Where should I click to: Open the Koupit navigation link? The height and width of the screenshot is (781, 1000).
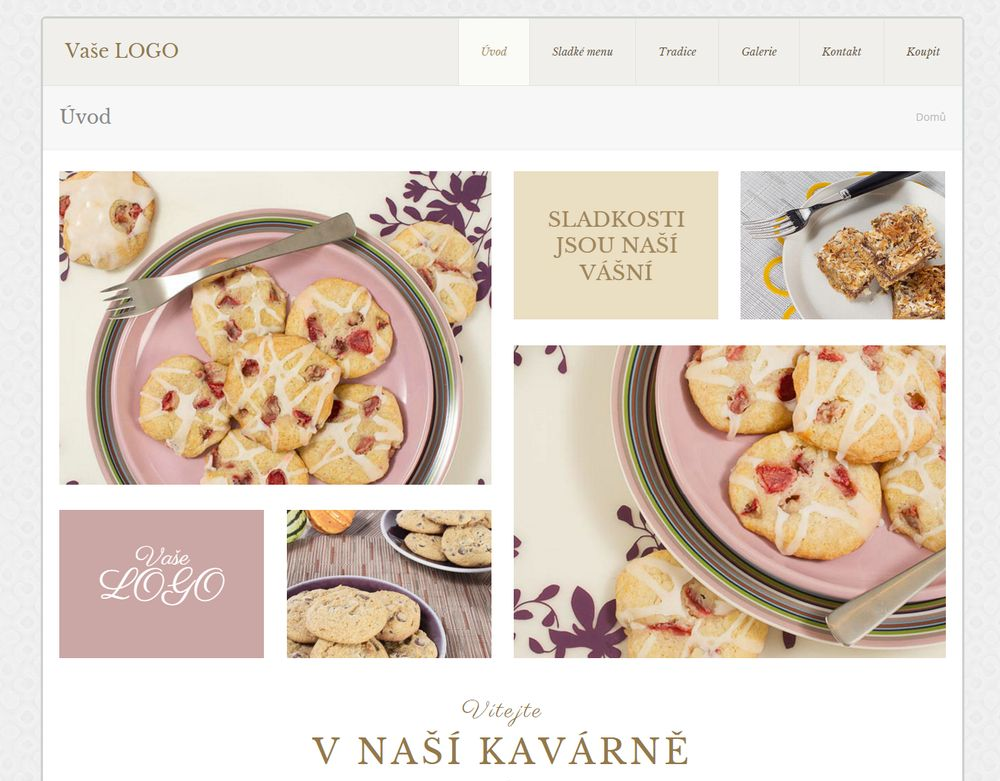pyautogui.click(x=923, y=52)
